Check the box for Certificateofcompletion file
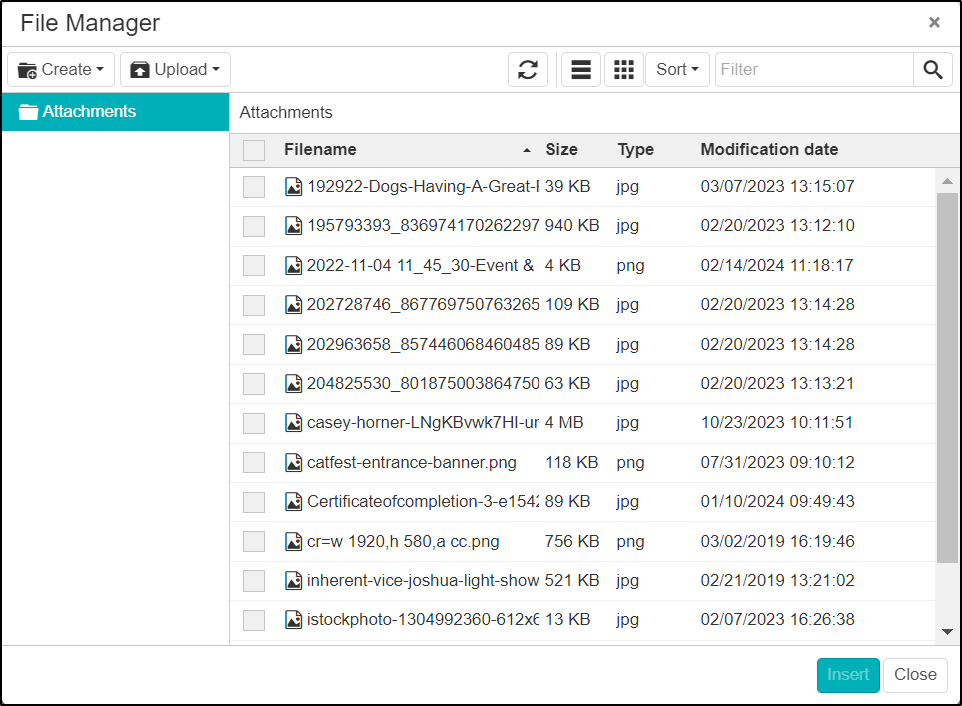Viewport: 962px width, 706px height. (x=254, y=502)
